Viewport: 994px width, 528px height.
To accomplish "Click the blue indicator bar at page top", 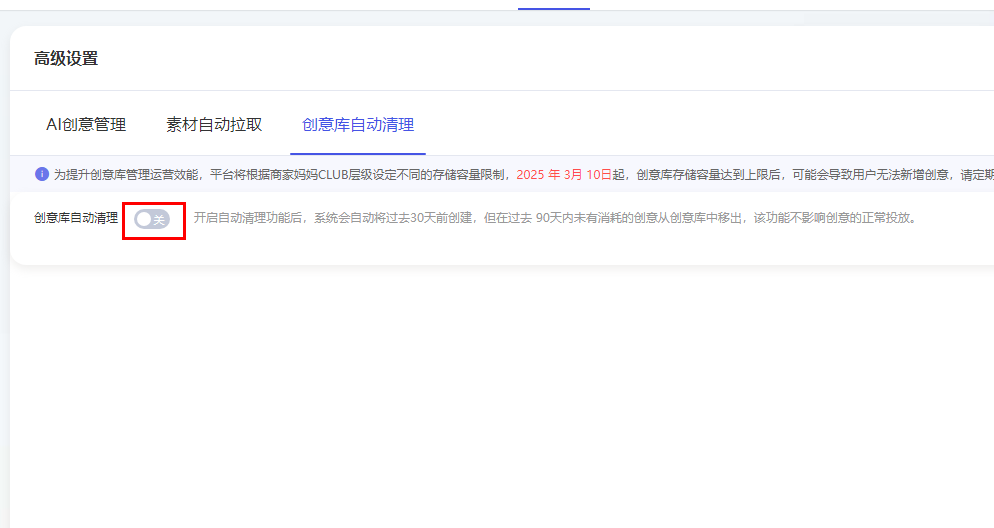I will (x=554, y=8).
